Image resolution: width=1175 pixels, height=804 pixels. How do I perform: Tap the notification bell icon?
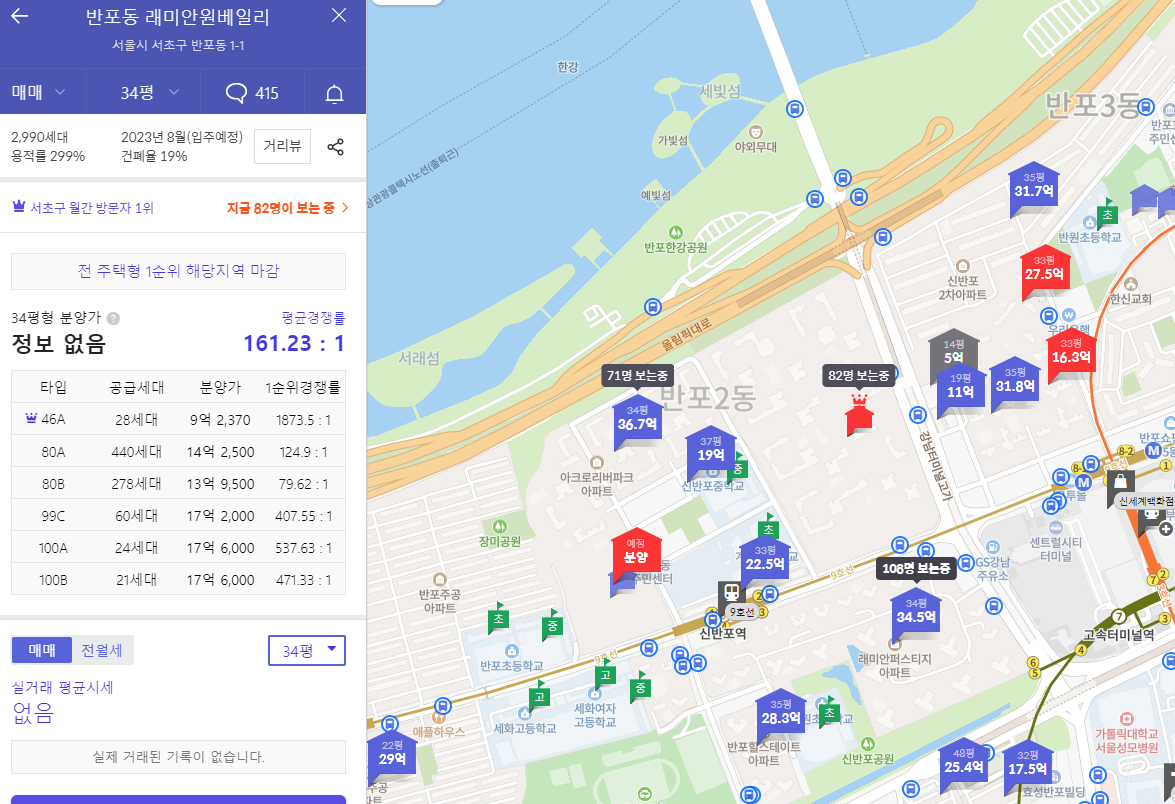click(x=334, y=94)
